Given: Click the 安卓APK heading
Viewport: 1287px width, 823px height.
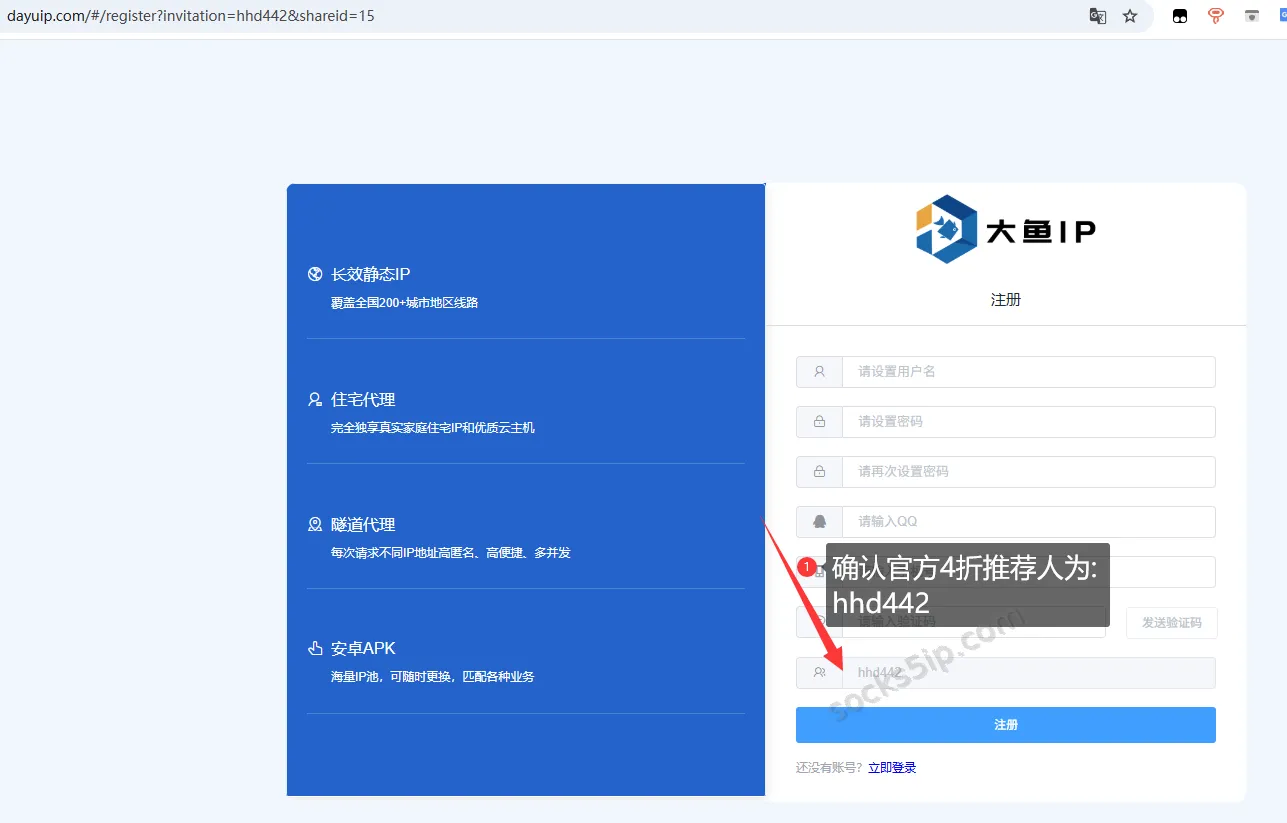Looking at the screenshot, I should point(364,648).
